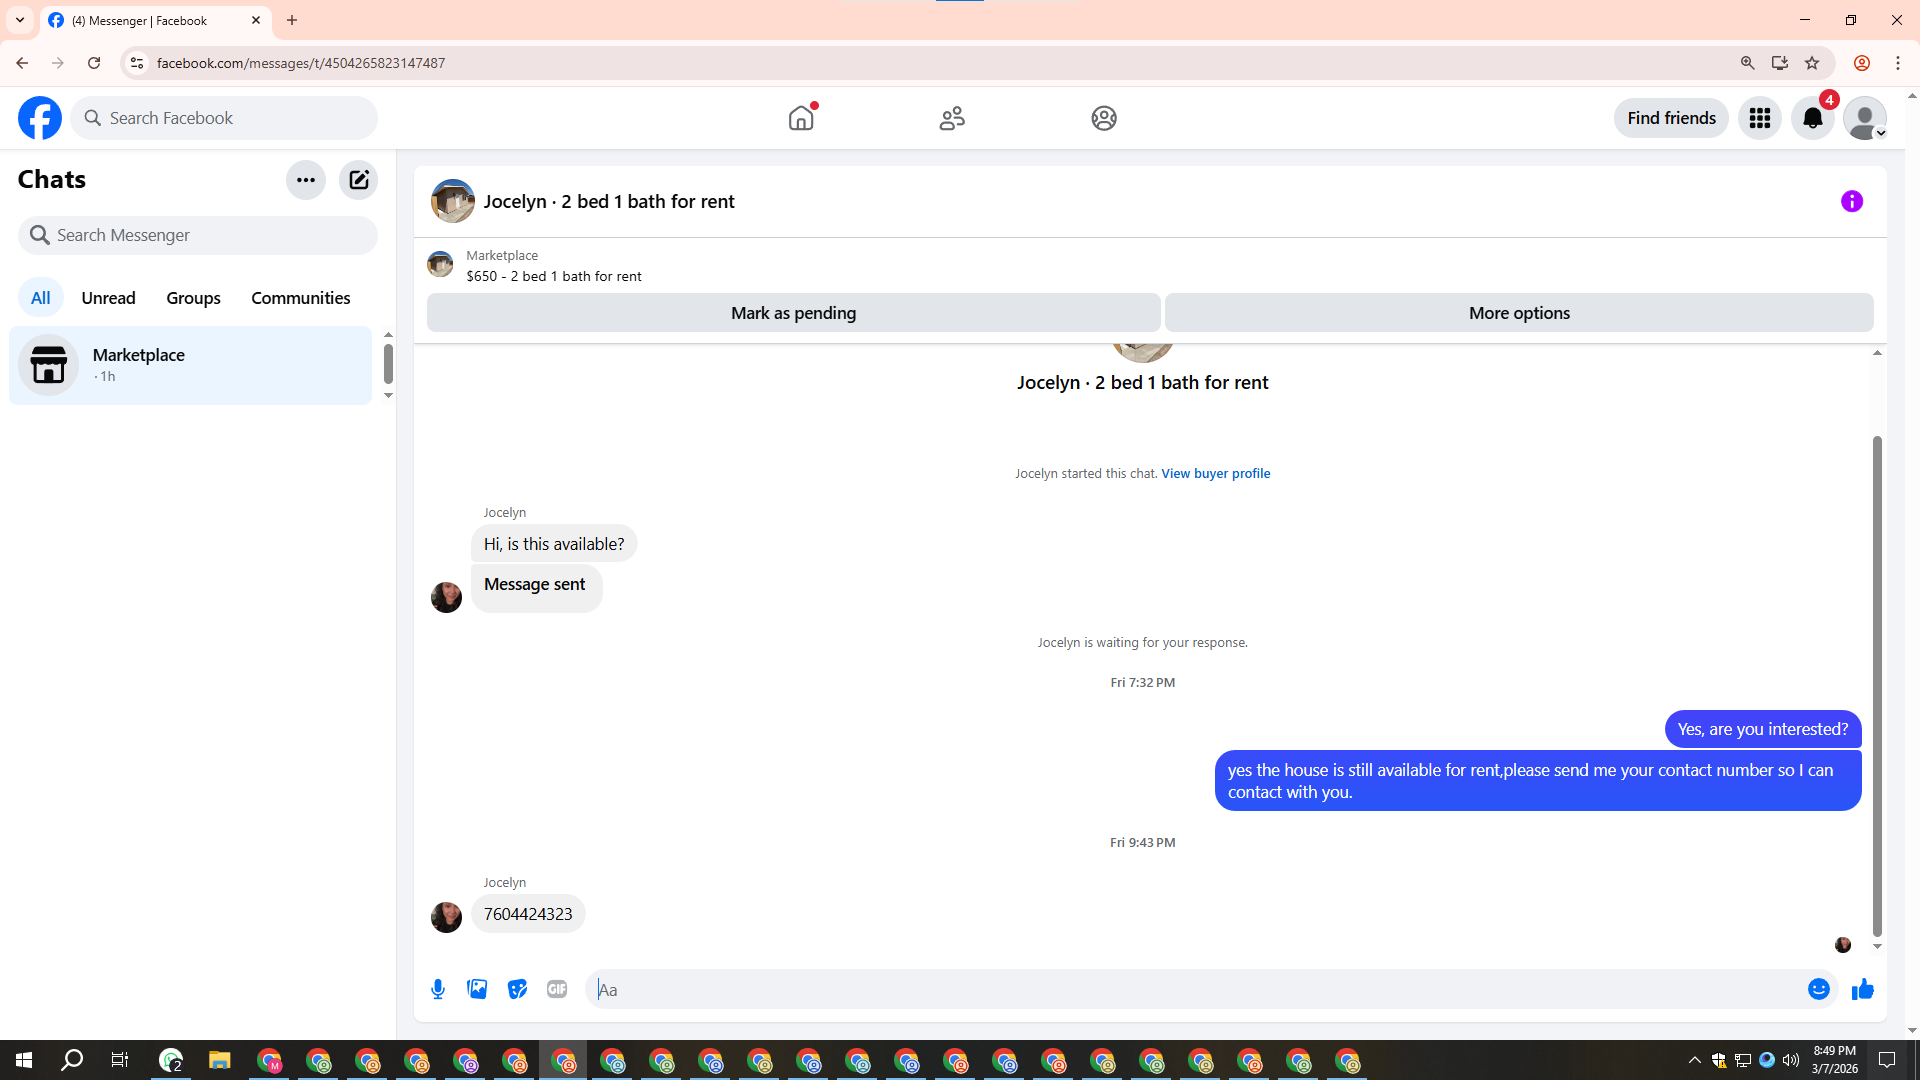Click the Hi, is this available? message
1920x1080 pixels.
[x=554, y=544]
